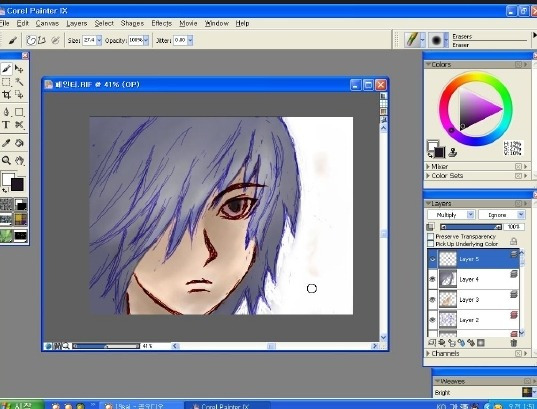Hide Layer 3 with its eye icon
This screenshot has width=537, height=409.
click(x=433, y=300)
